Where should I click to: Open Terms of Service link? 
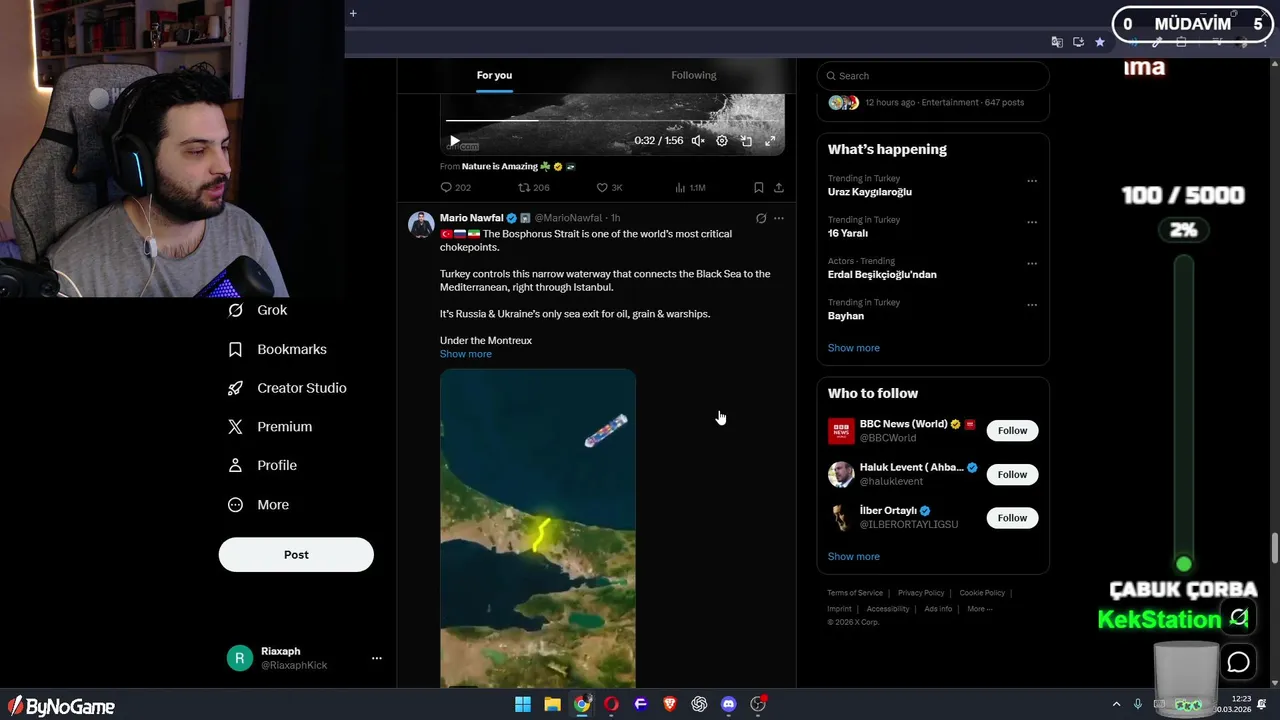coord(855,593)
